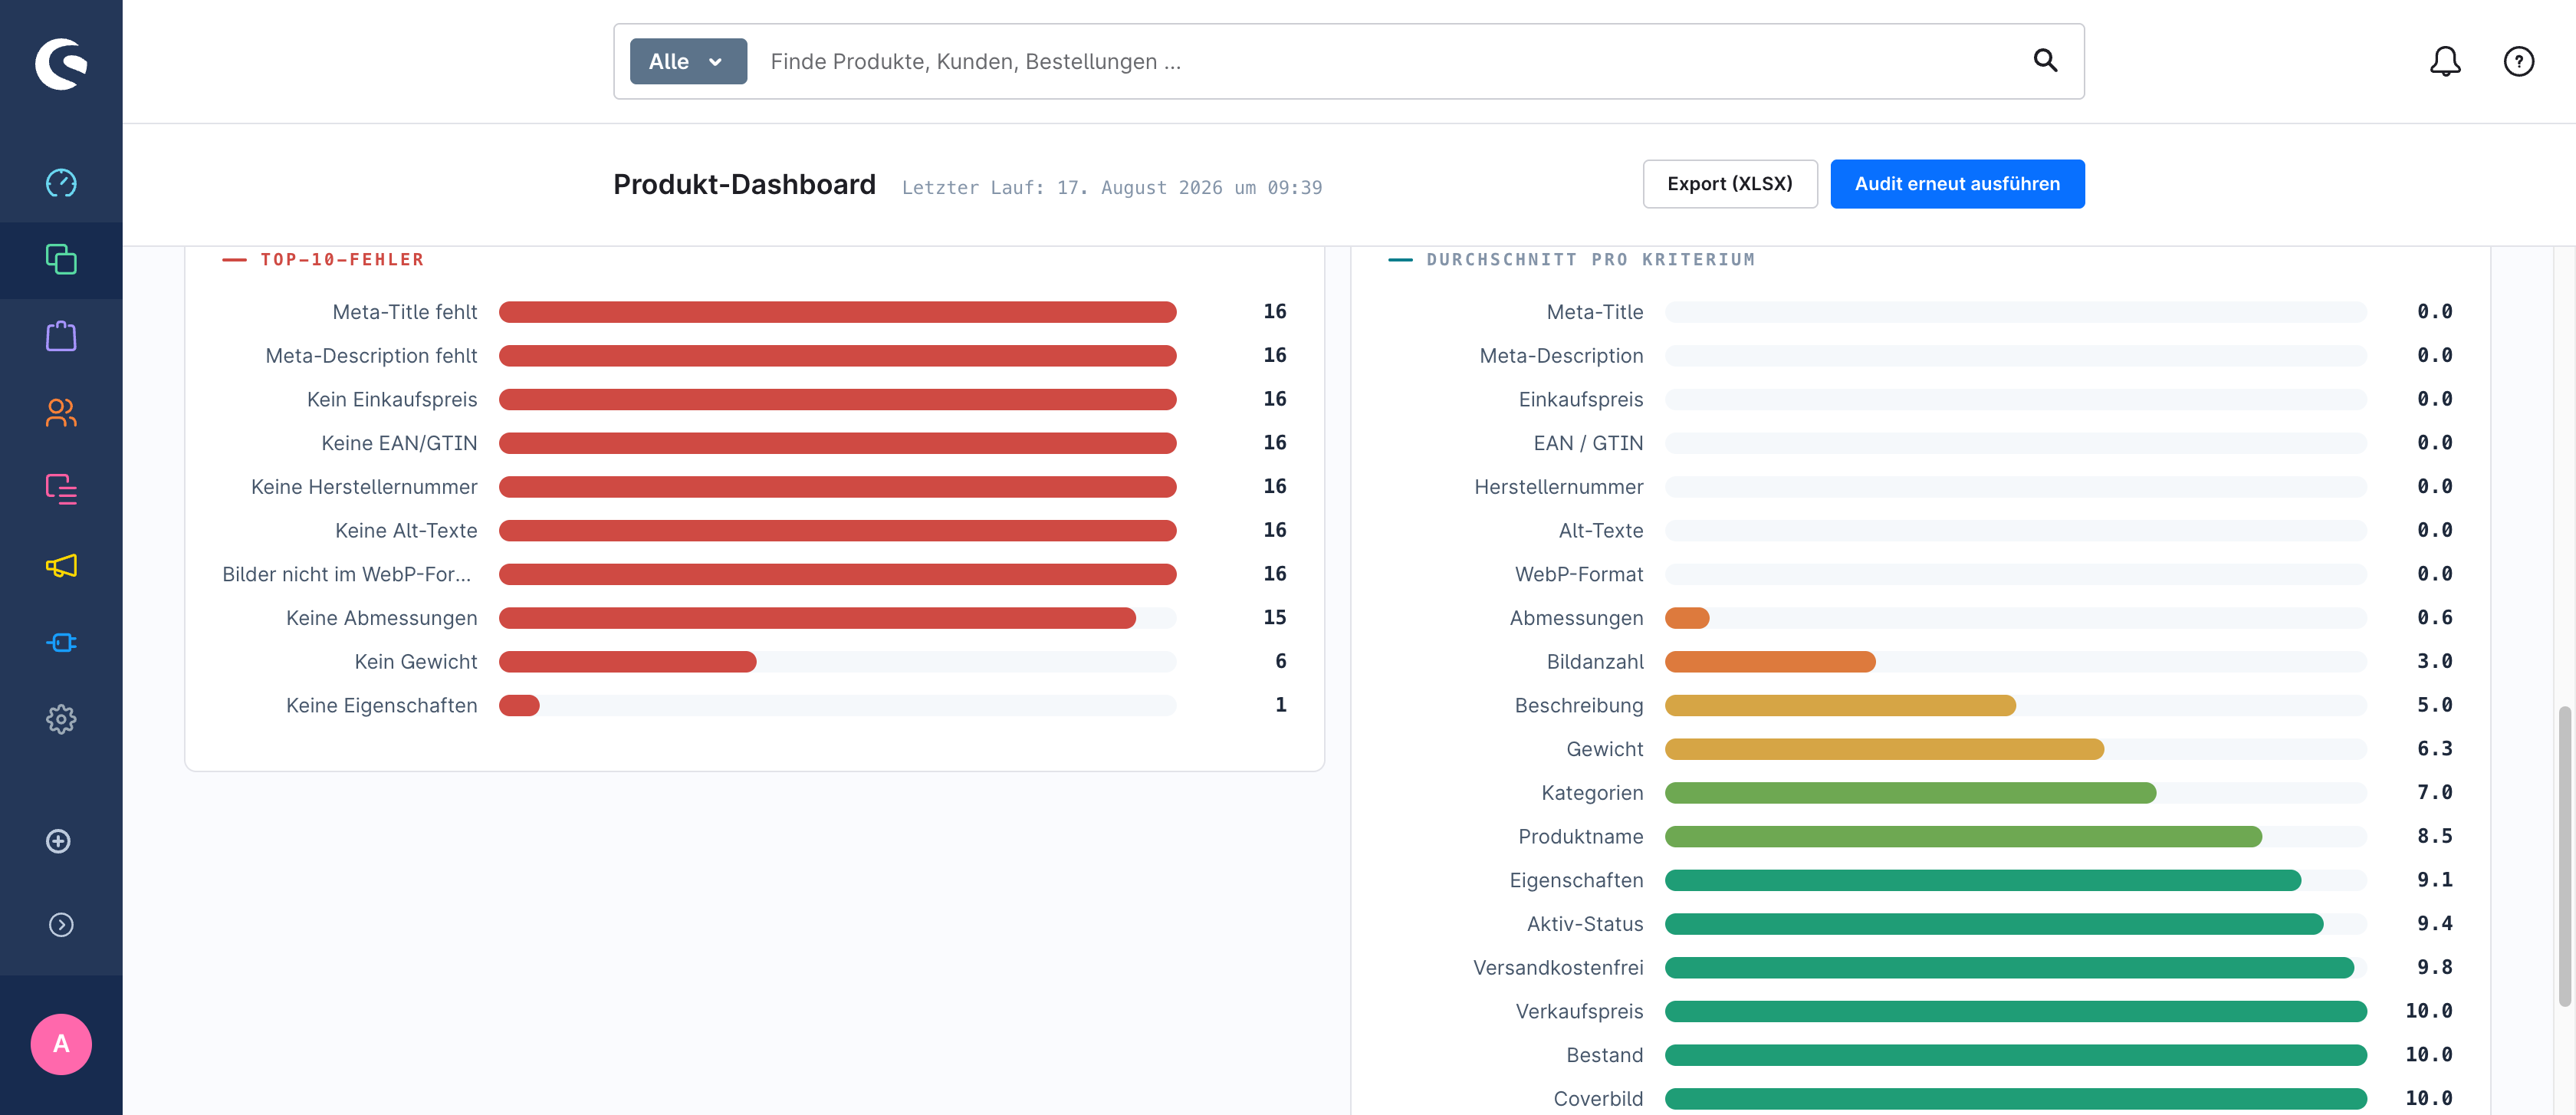Click the Produktname criterion label
The height and width of the screenshot is (1115, 2576).
[1581, 837]
